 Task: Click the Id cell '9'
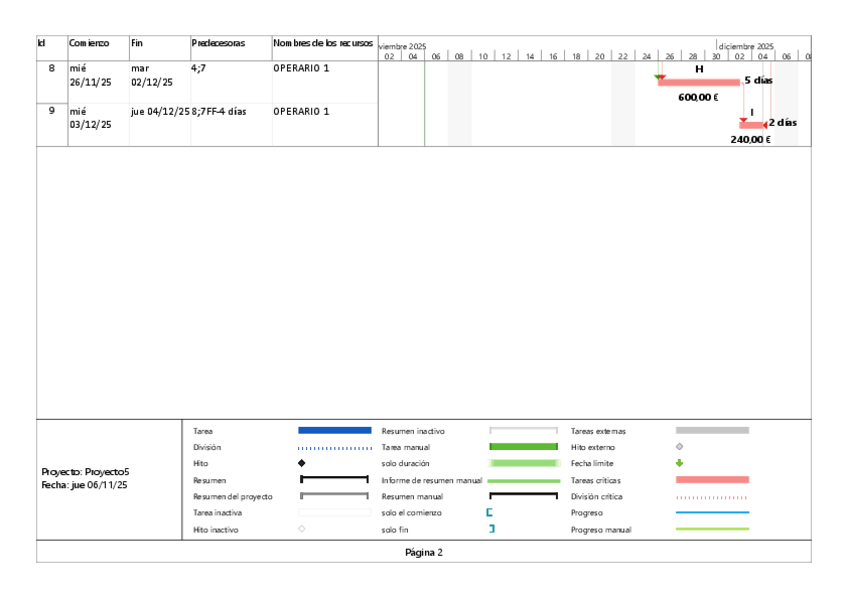[52, 111]
